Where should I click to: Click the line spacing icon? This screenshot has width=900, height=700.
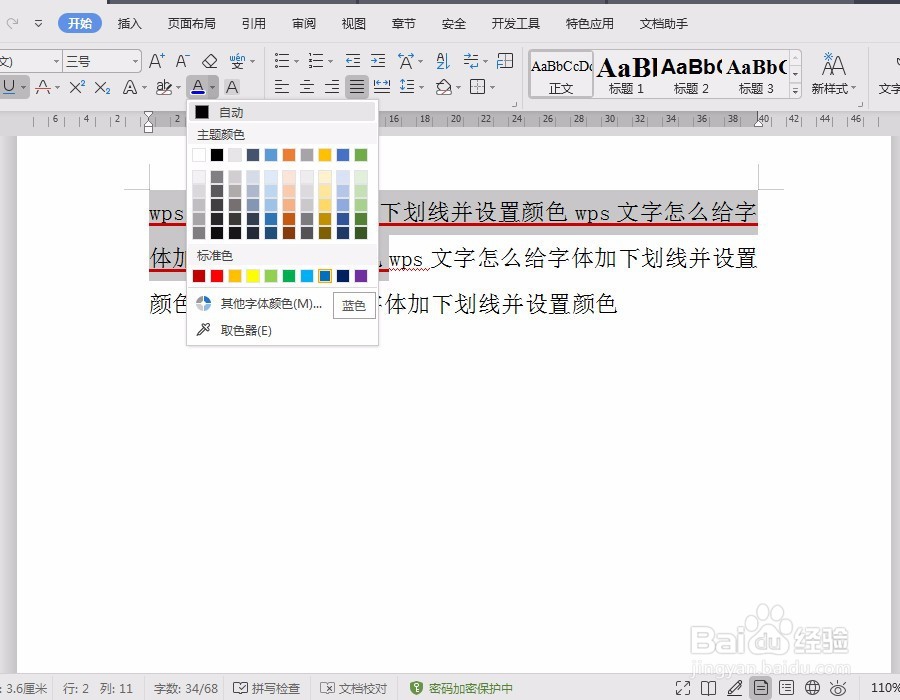407,87
